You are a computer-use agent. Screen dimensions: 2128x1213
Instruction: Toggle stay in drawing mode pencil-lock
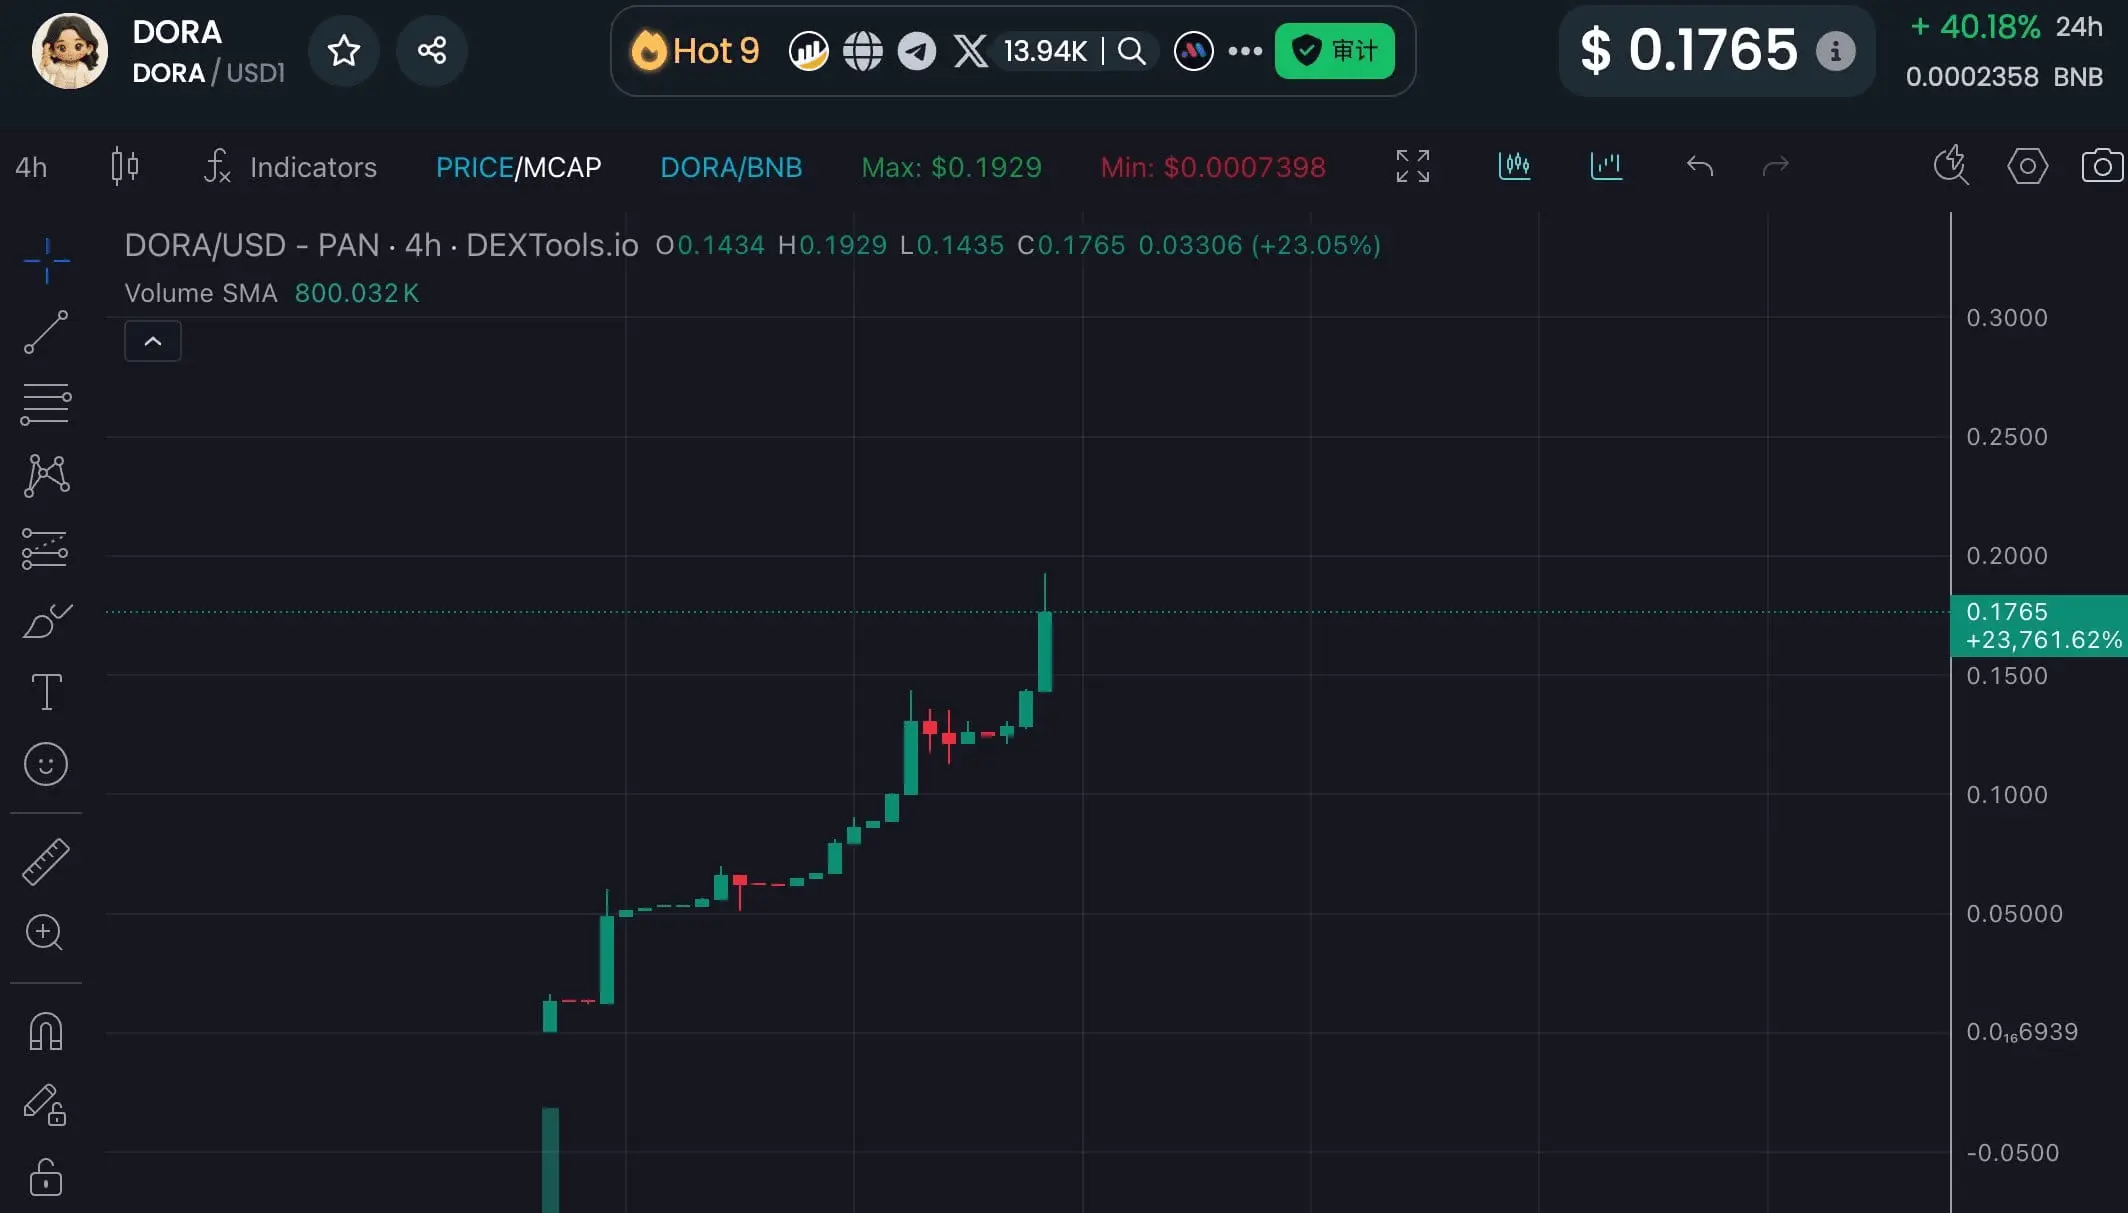click(x=45, y=1105)
